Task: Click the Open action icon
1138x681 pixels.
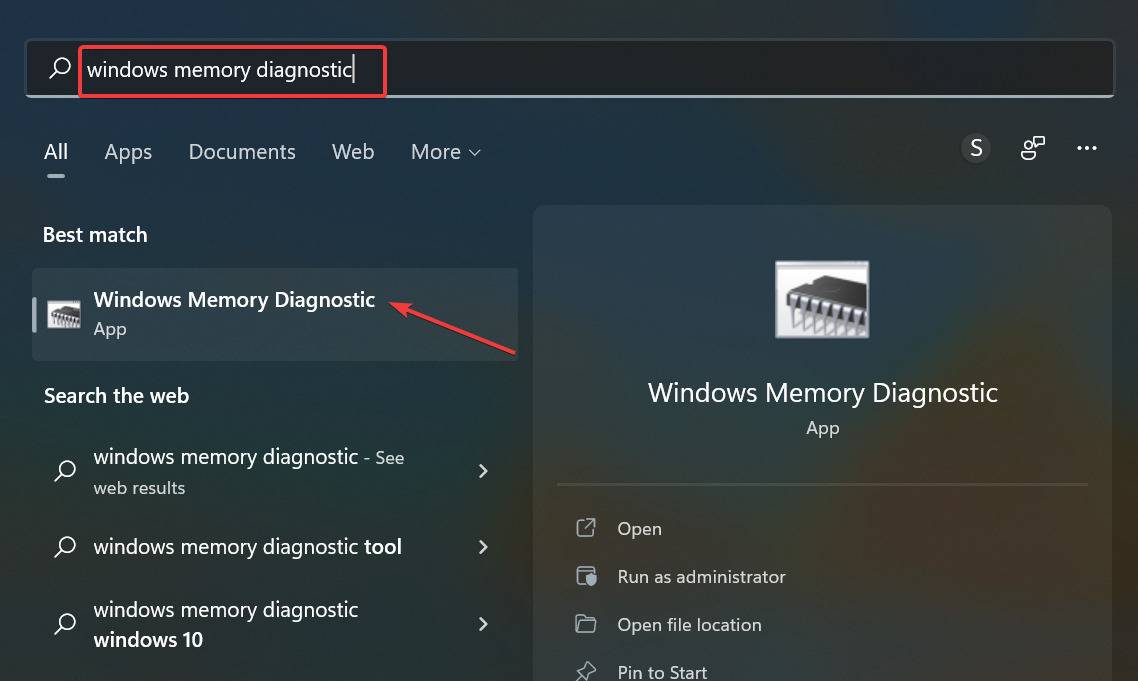Action: click(x=586, y=528)
